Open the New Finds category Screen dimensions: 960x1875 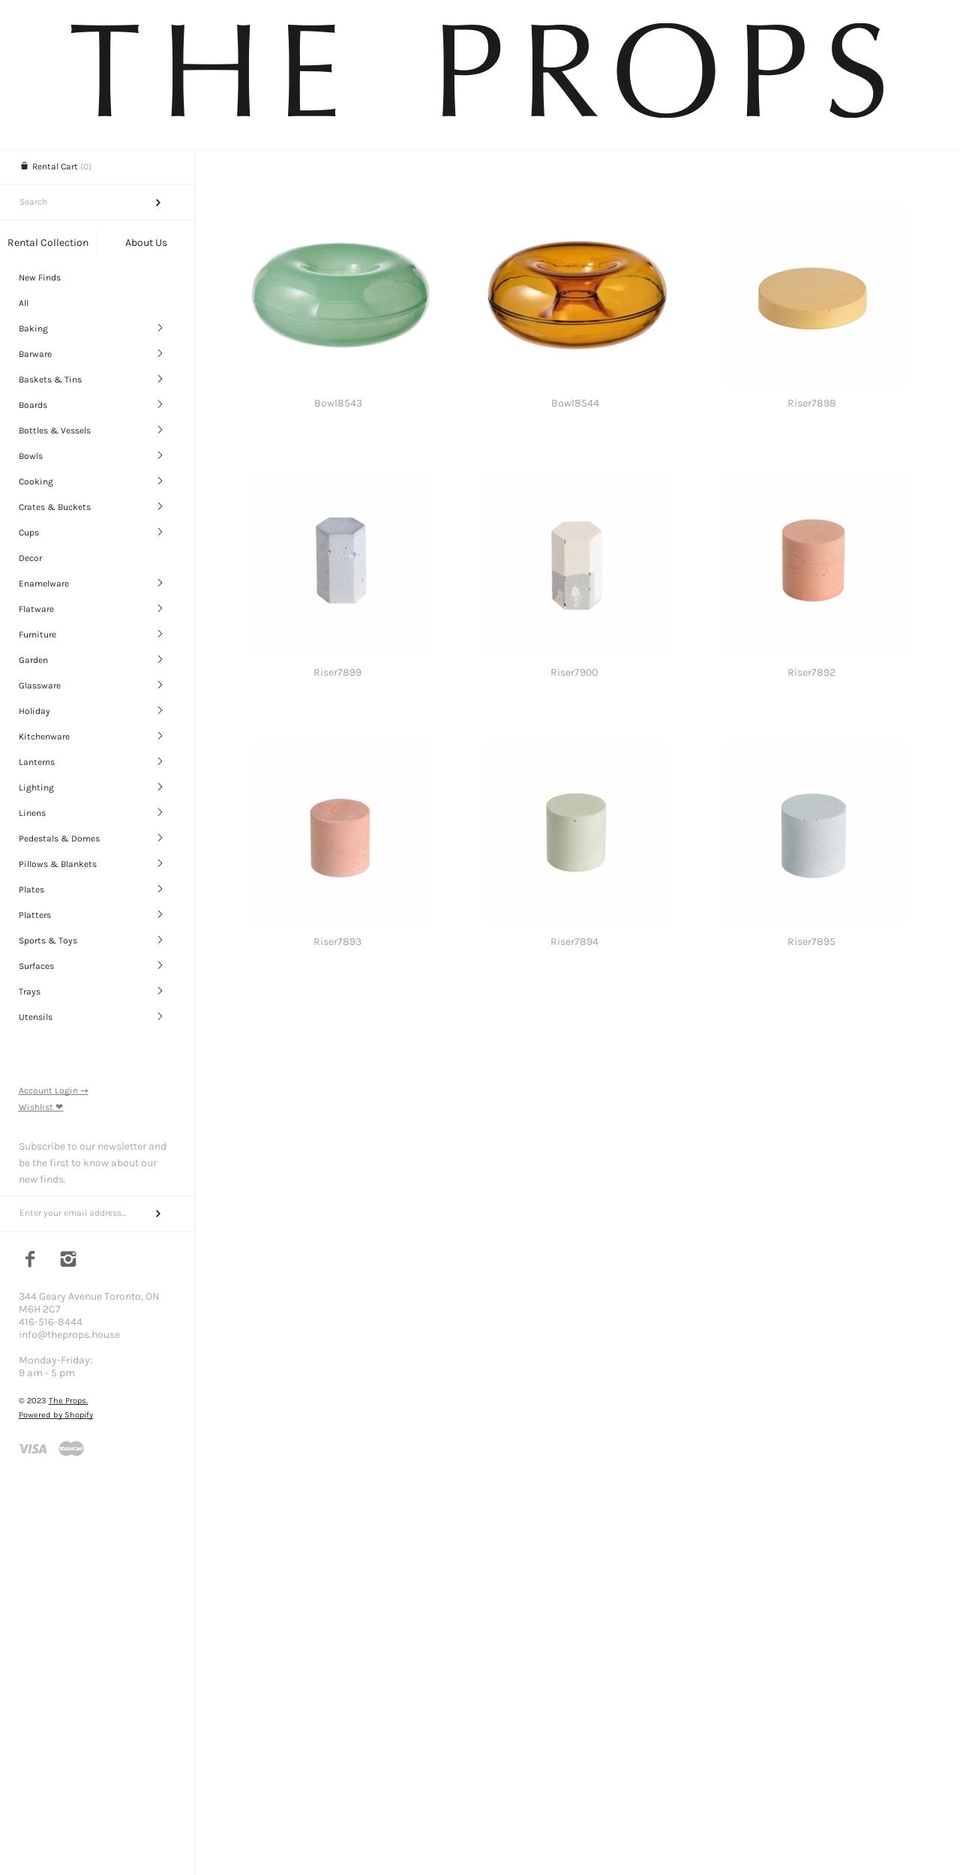tap(40, 278)
